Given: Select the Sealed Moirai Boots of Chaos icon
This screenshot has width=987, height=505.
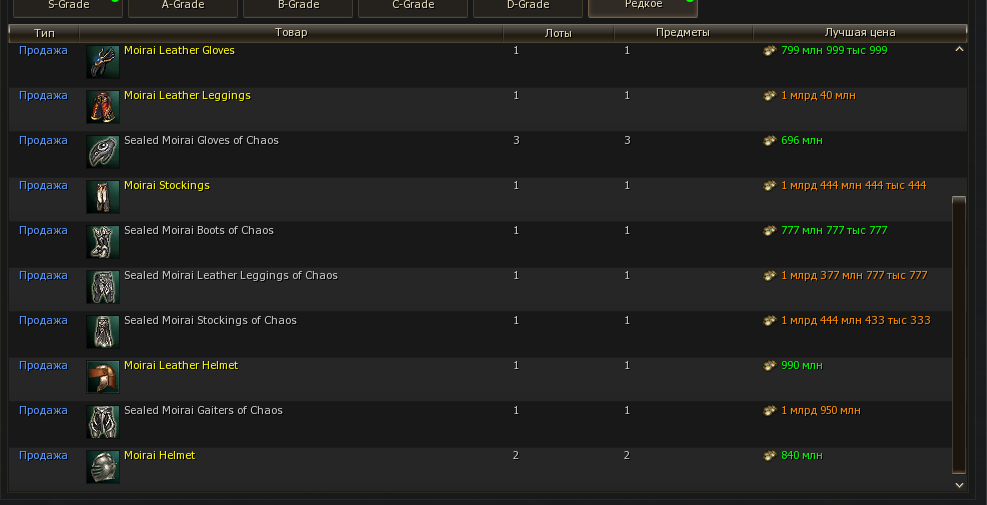Looking at the screenshot, I should [x=103, y=242].
